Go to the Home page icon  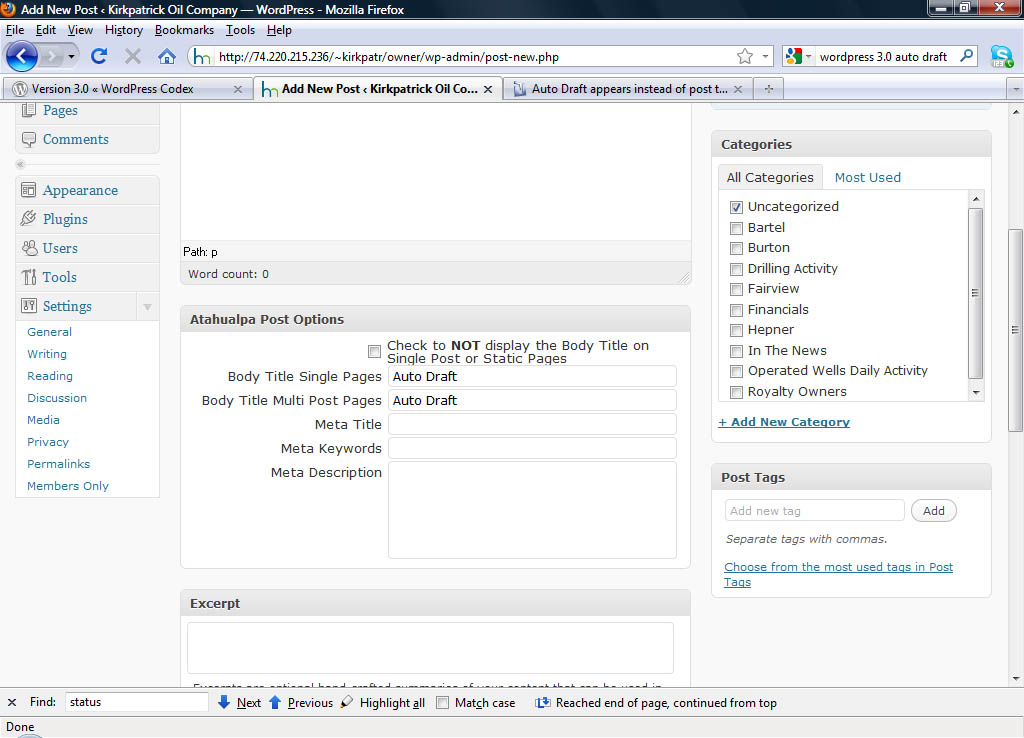167,57
